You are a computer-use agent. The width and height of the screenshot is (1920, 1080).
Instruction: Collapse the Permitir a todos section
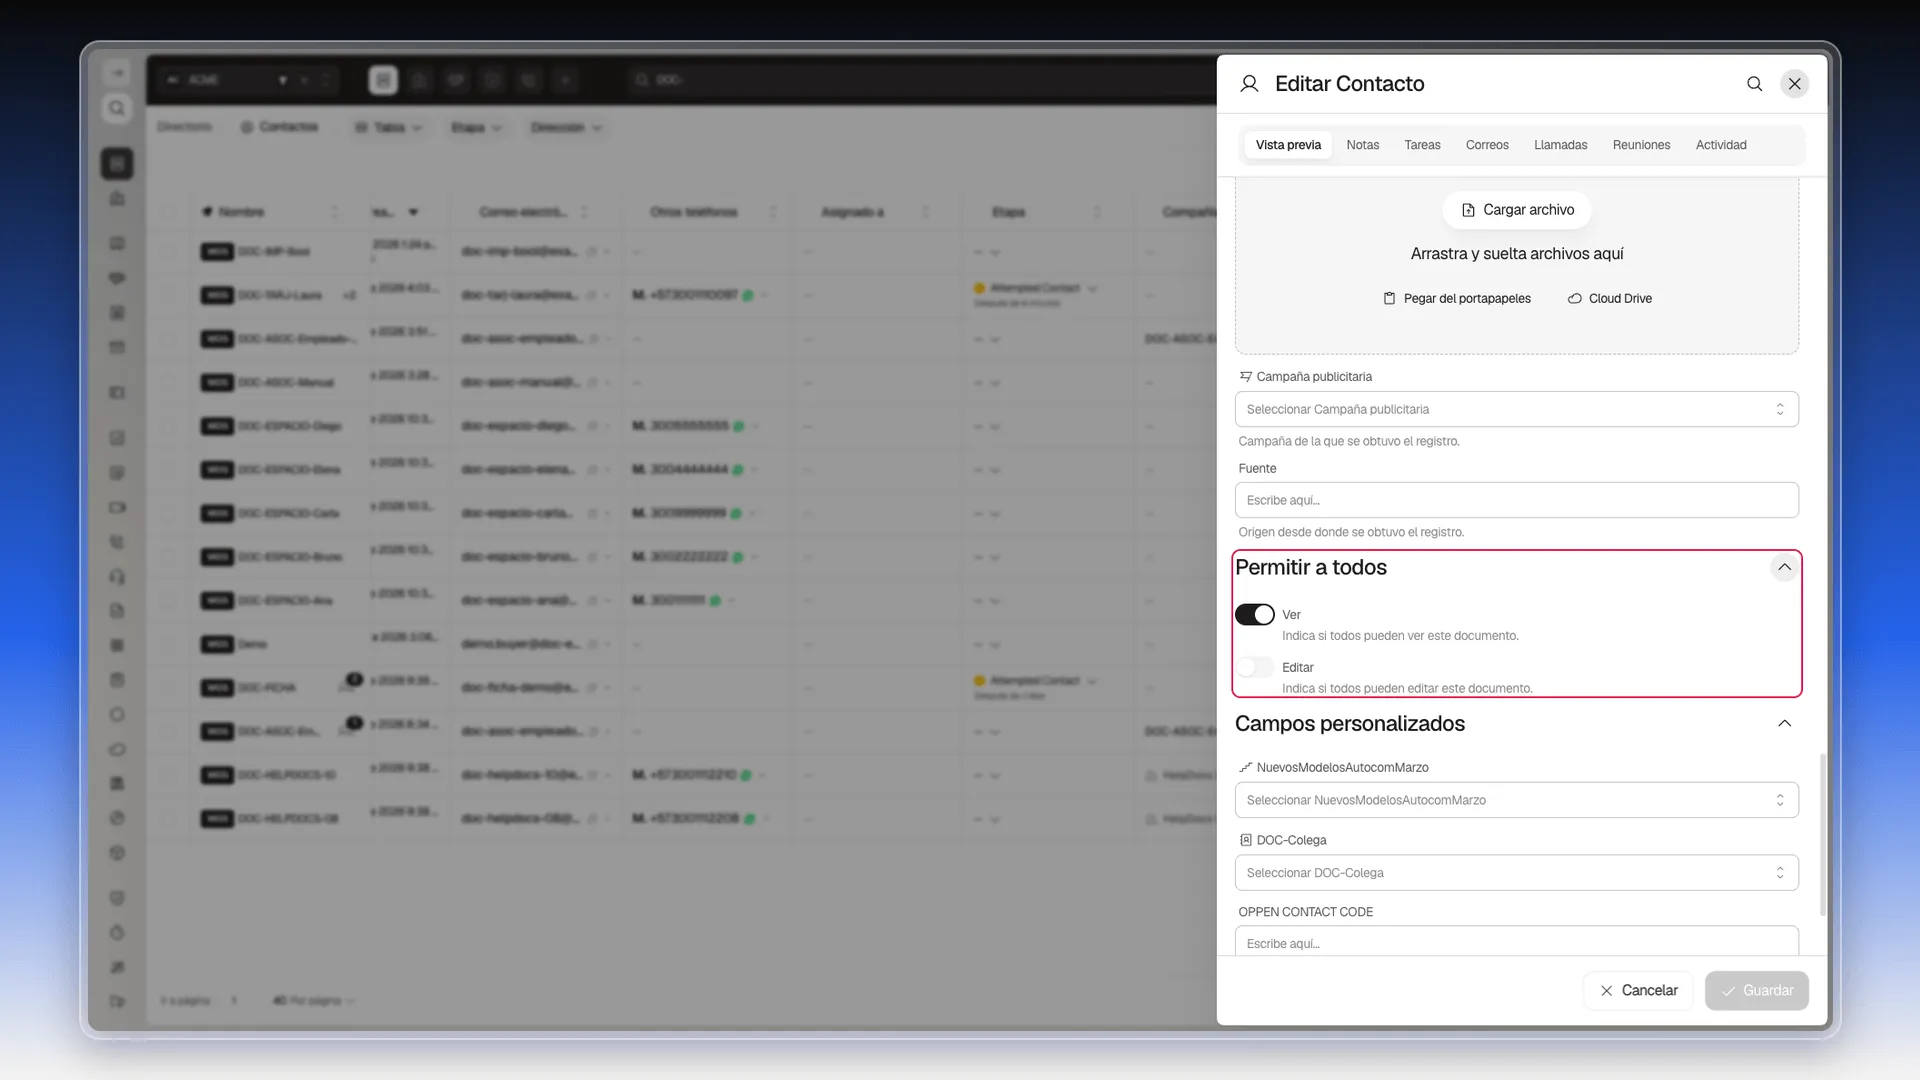pyautogui.click(x=1784, y=568)
